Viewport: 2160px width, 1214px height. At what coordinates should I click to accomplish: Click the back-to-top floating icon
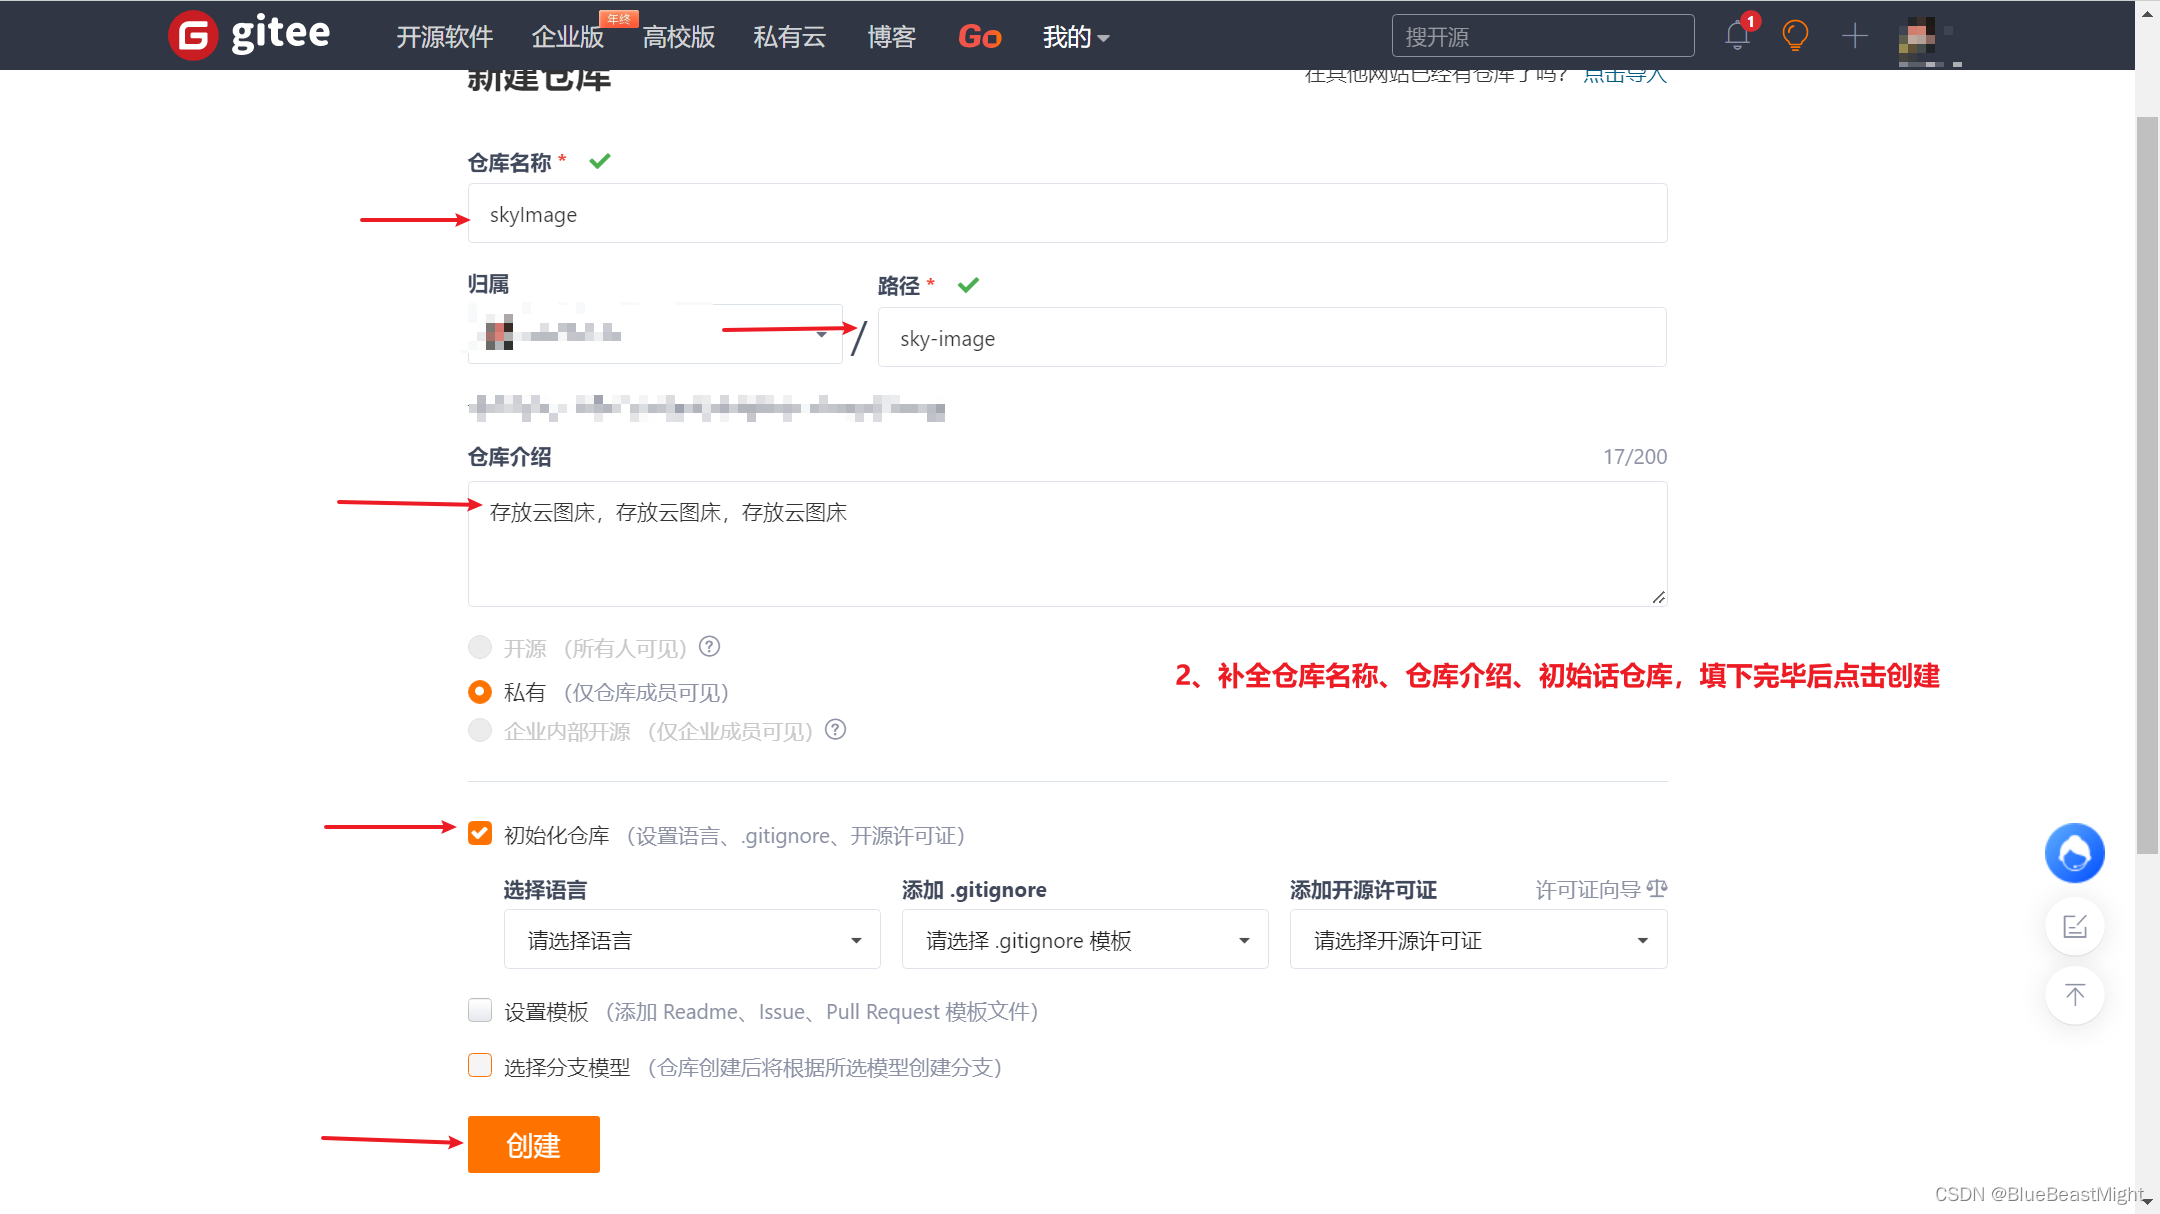click(2075, 995)
